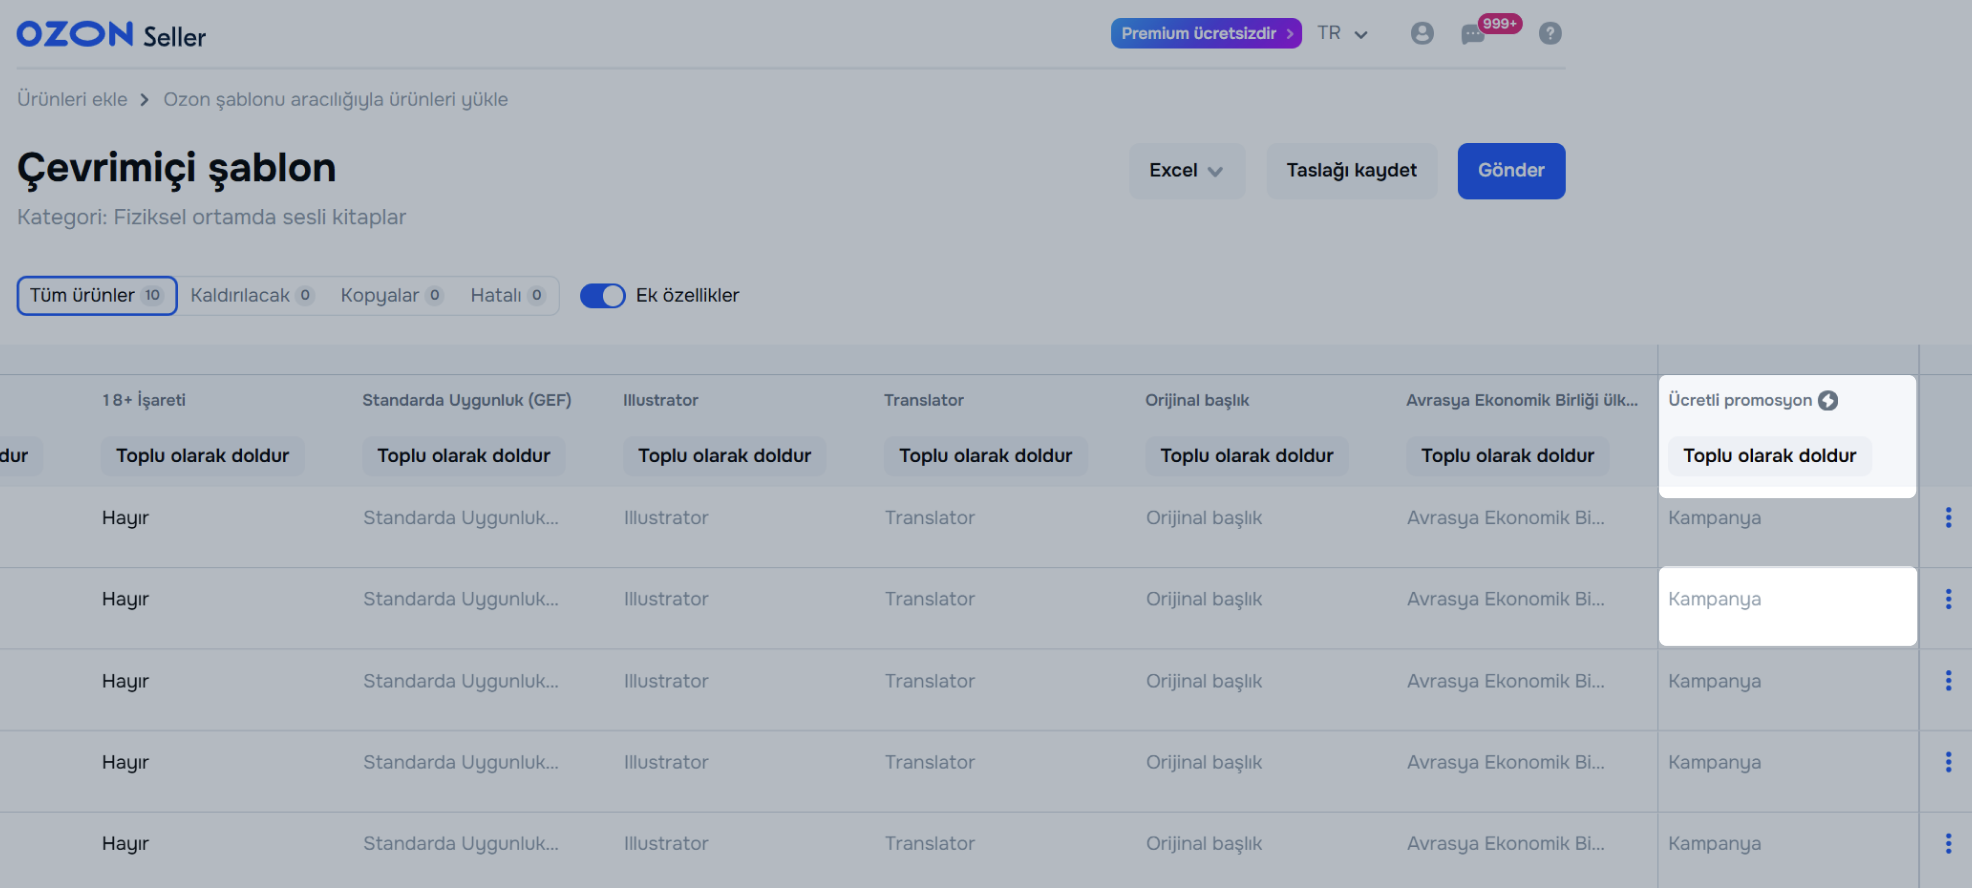Show the Hatalı products tab
This screenshot has width=1972, height=888.
(x=506, y=296)
